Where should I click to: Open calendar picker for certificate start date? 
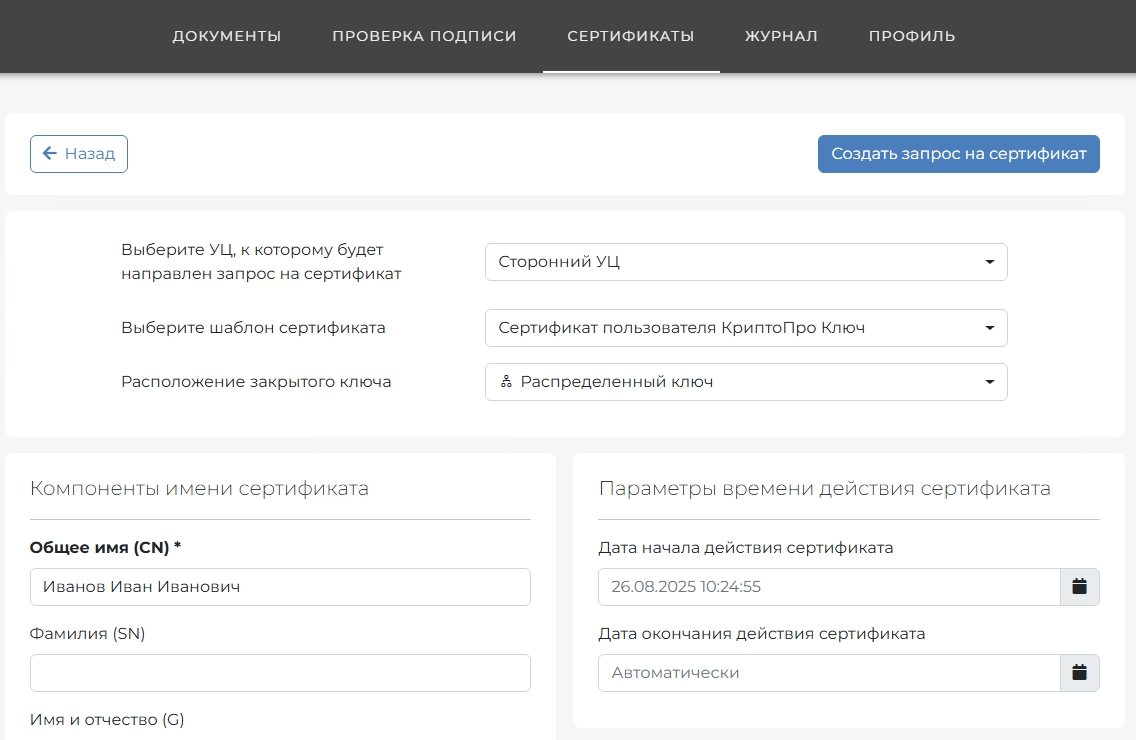tap(1079, 587)
